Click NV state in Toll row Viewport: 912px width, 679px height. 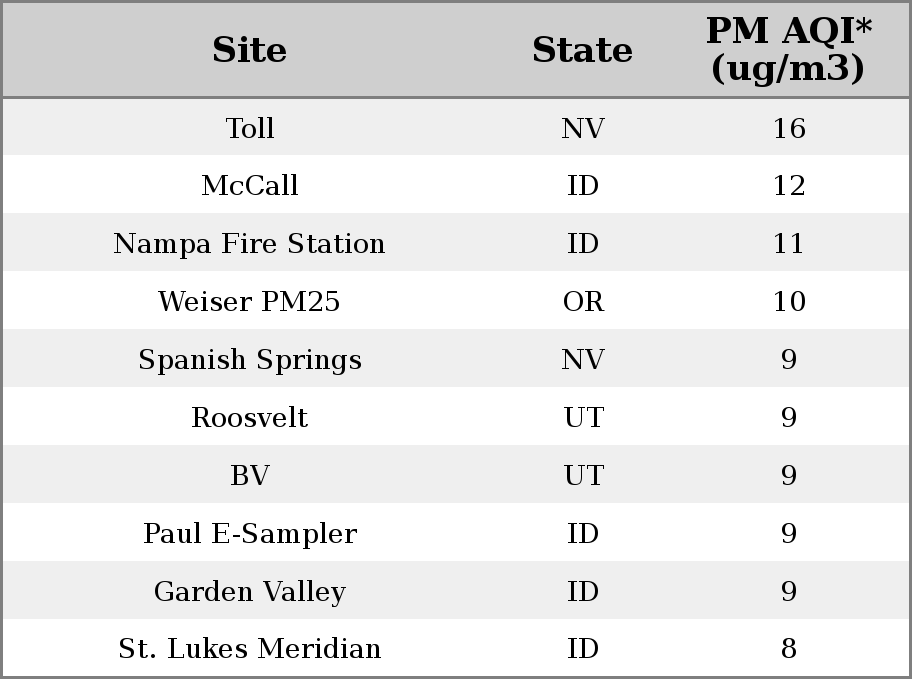coord(583,128)
